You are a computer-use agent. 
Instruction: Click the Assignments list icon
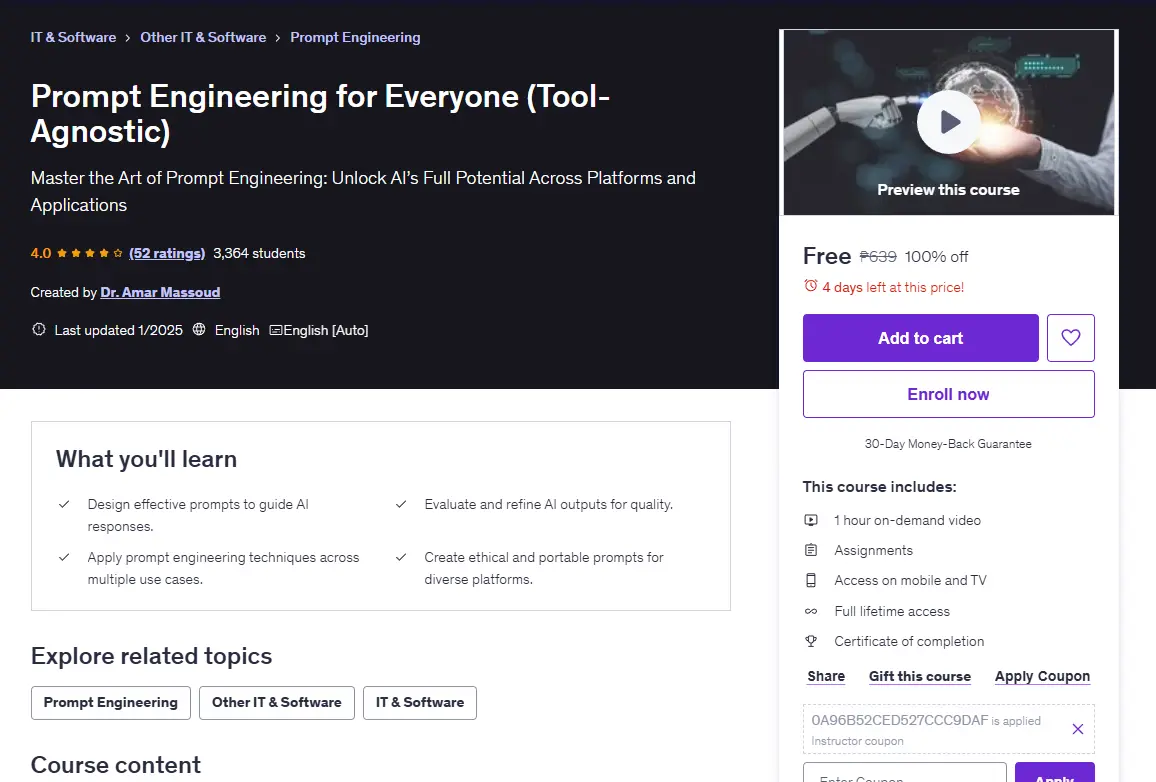click(811, 550)
